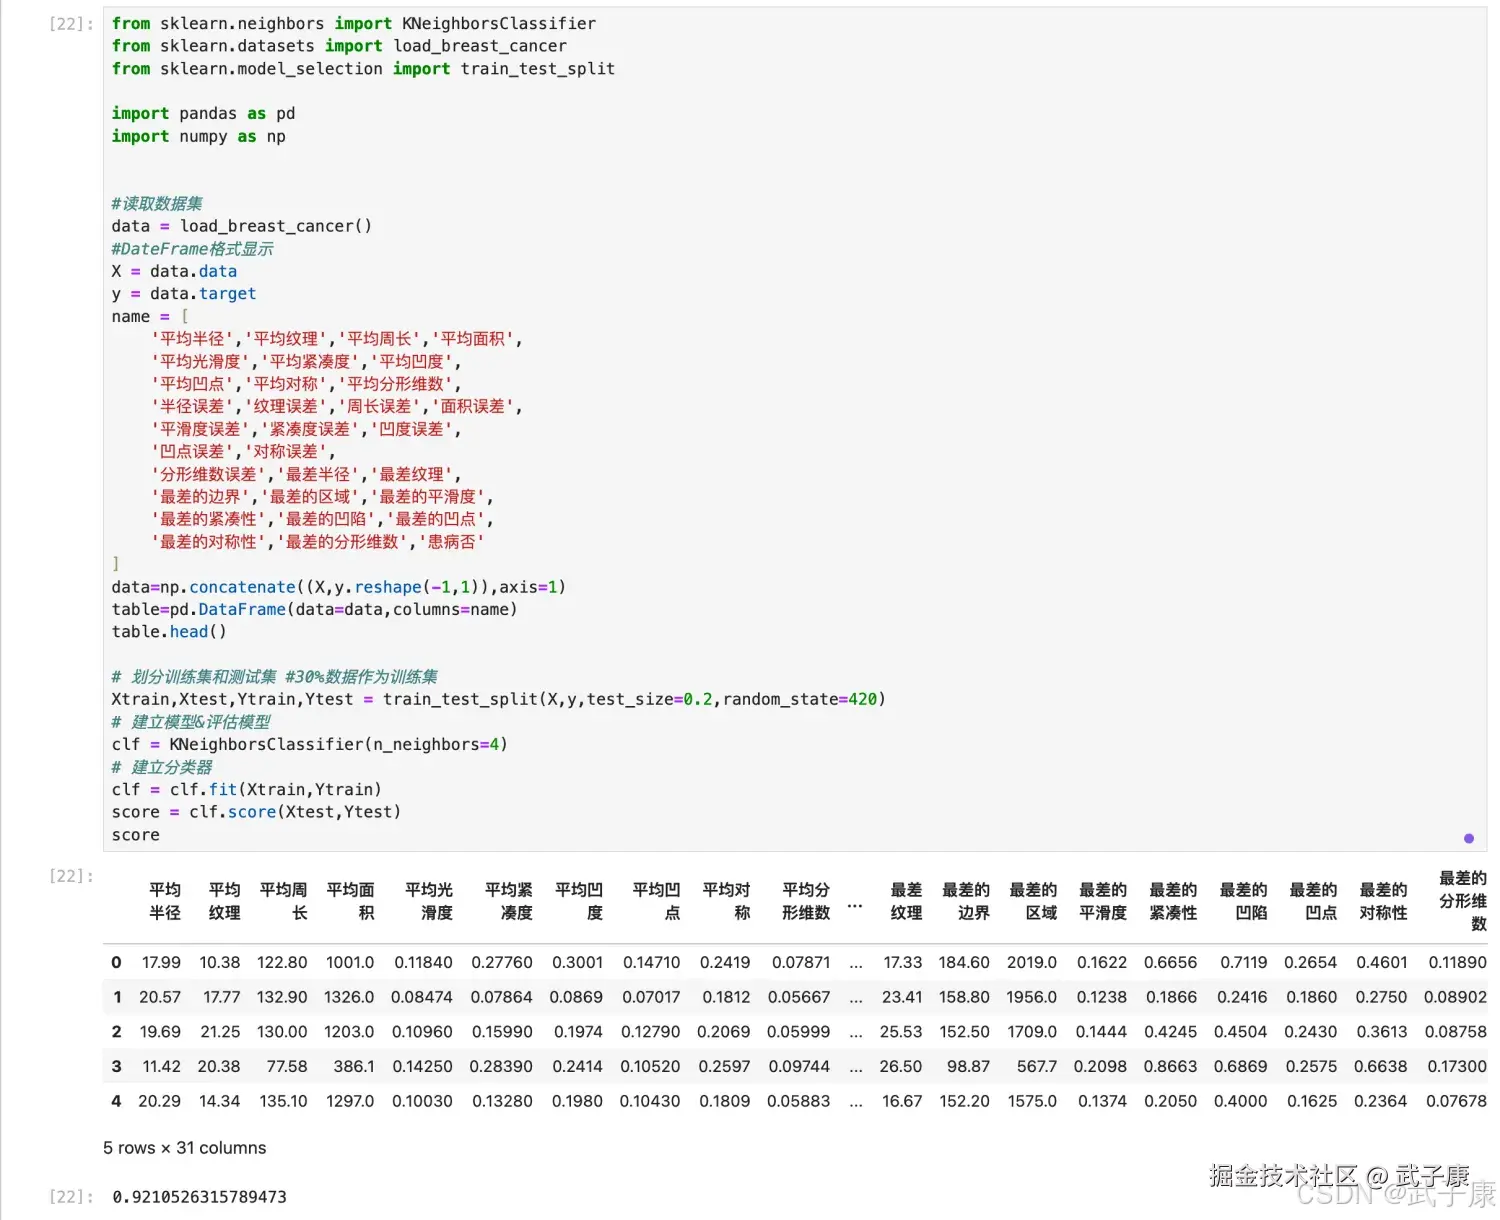Screen dimensions: 1500x1220
Task: Click the '最差纹理' table column header
Action: [906, 901]
